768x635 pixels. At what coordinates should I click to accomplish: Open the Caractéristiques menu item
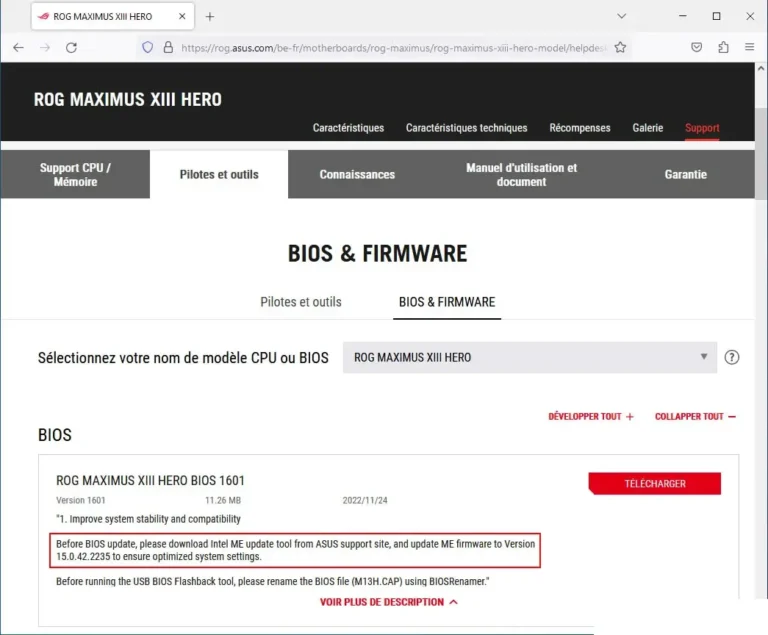[x=348, y=128]
